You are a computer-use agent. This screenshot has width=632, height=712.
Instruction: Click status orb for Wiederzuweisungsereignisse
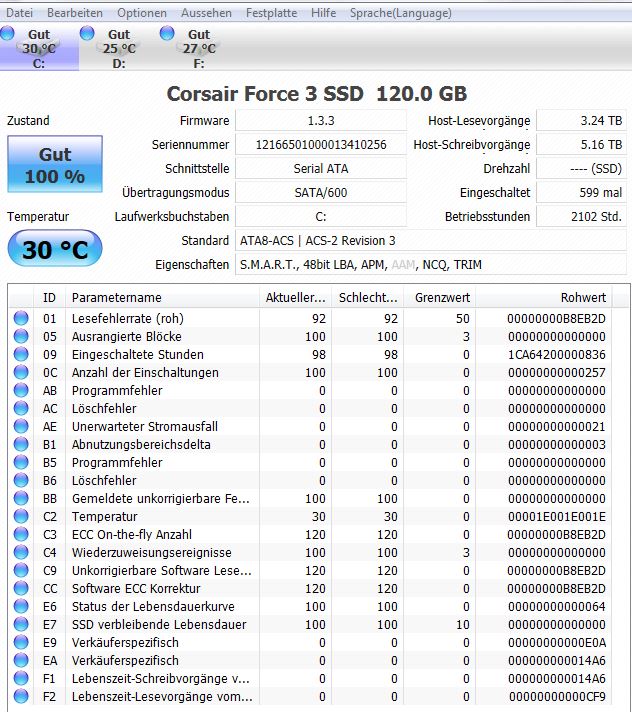tap(21, 552)
